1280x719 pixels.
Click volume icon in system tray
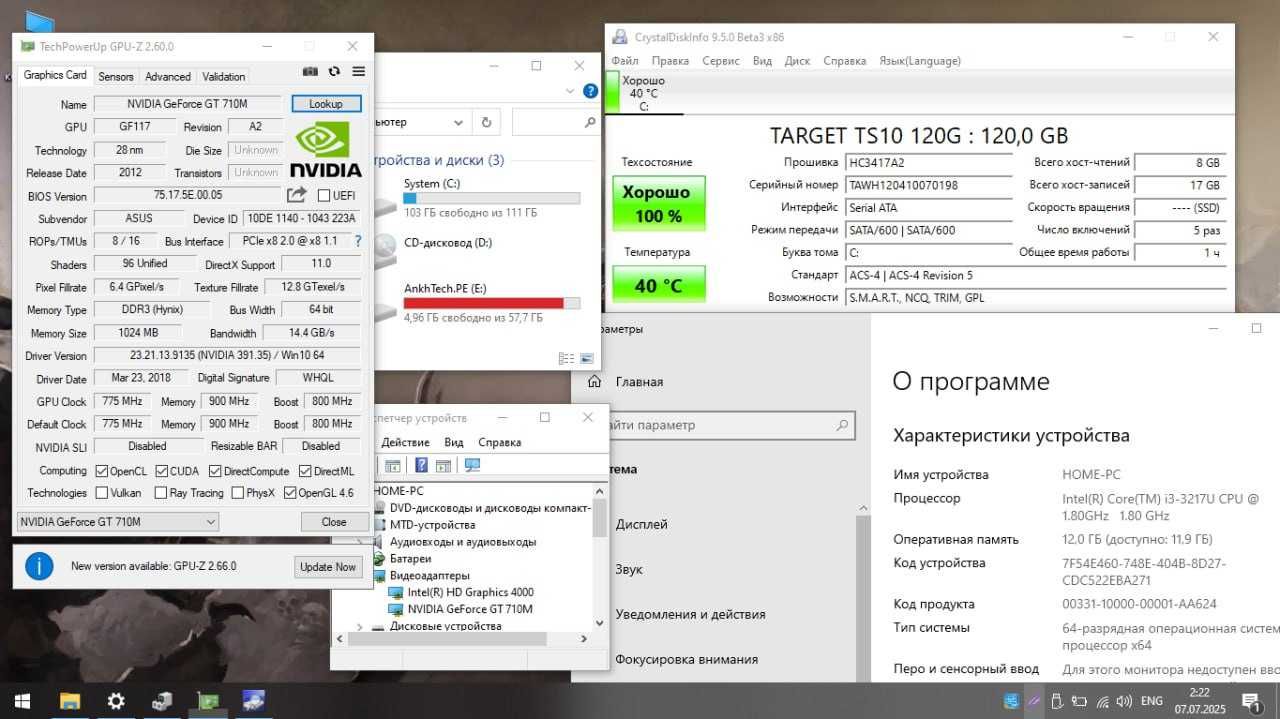pos(1124,701)
